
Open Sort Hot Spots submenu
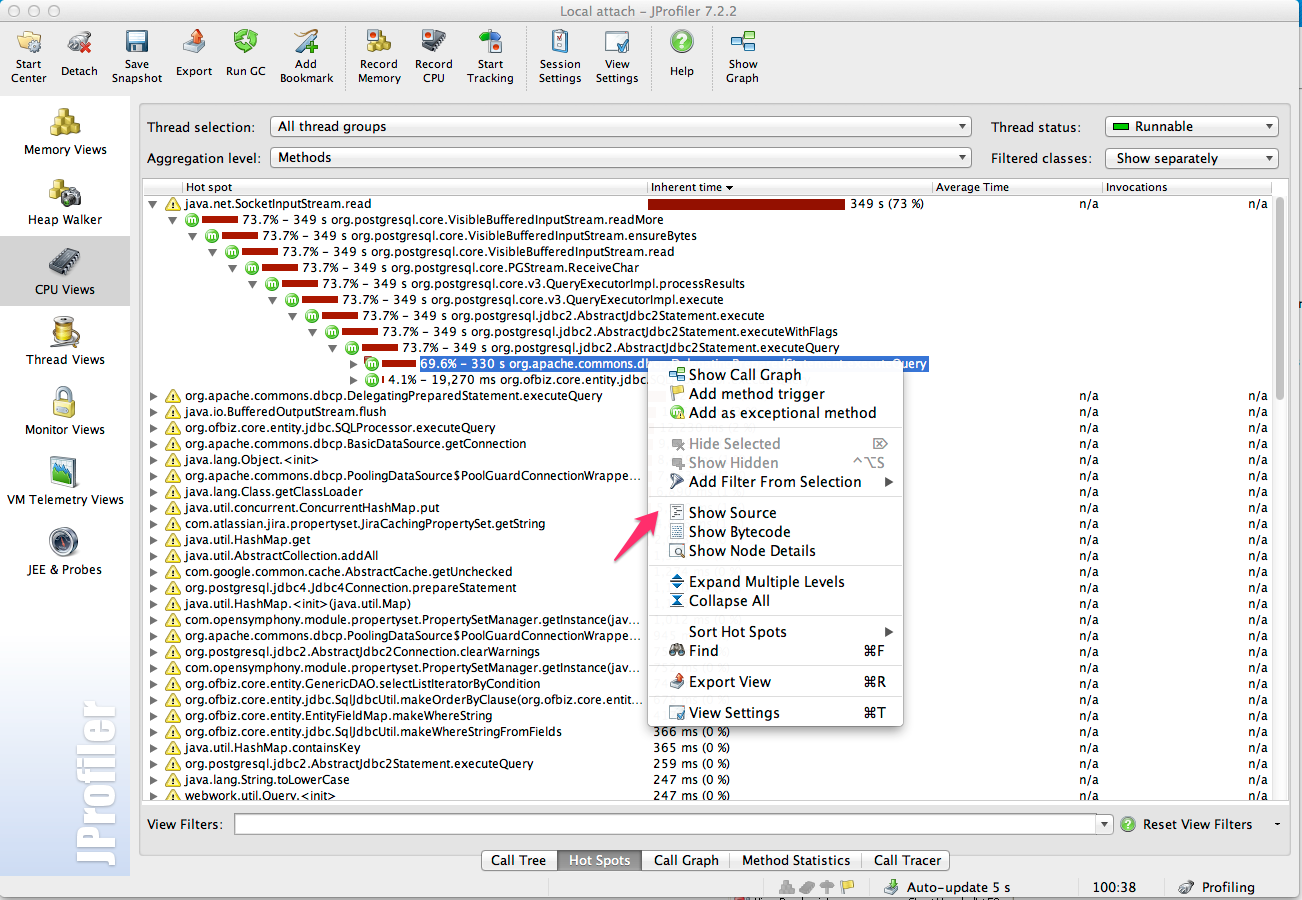775,632
